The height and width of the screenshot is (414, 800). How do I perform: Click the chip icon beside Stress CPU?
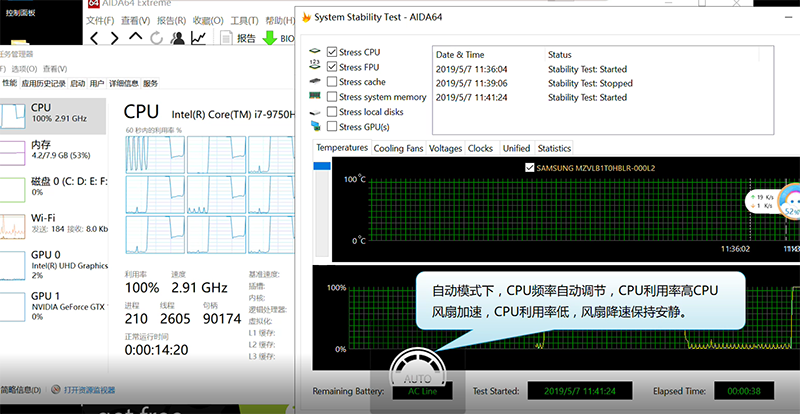(x=315, y=52)
